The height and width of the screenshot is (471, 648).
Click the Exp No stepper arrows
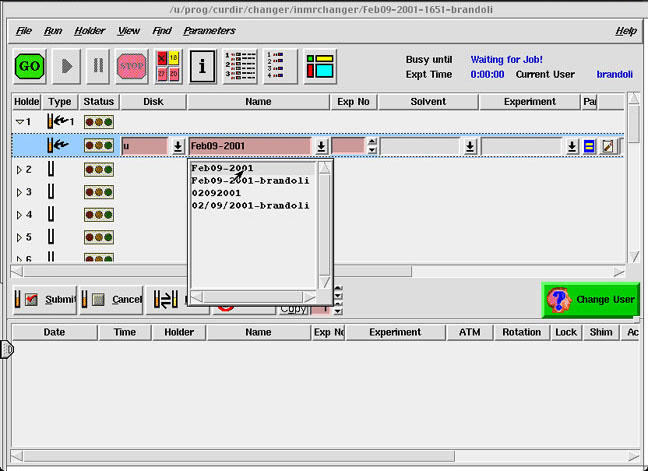372,146
